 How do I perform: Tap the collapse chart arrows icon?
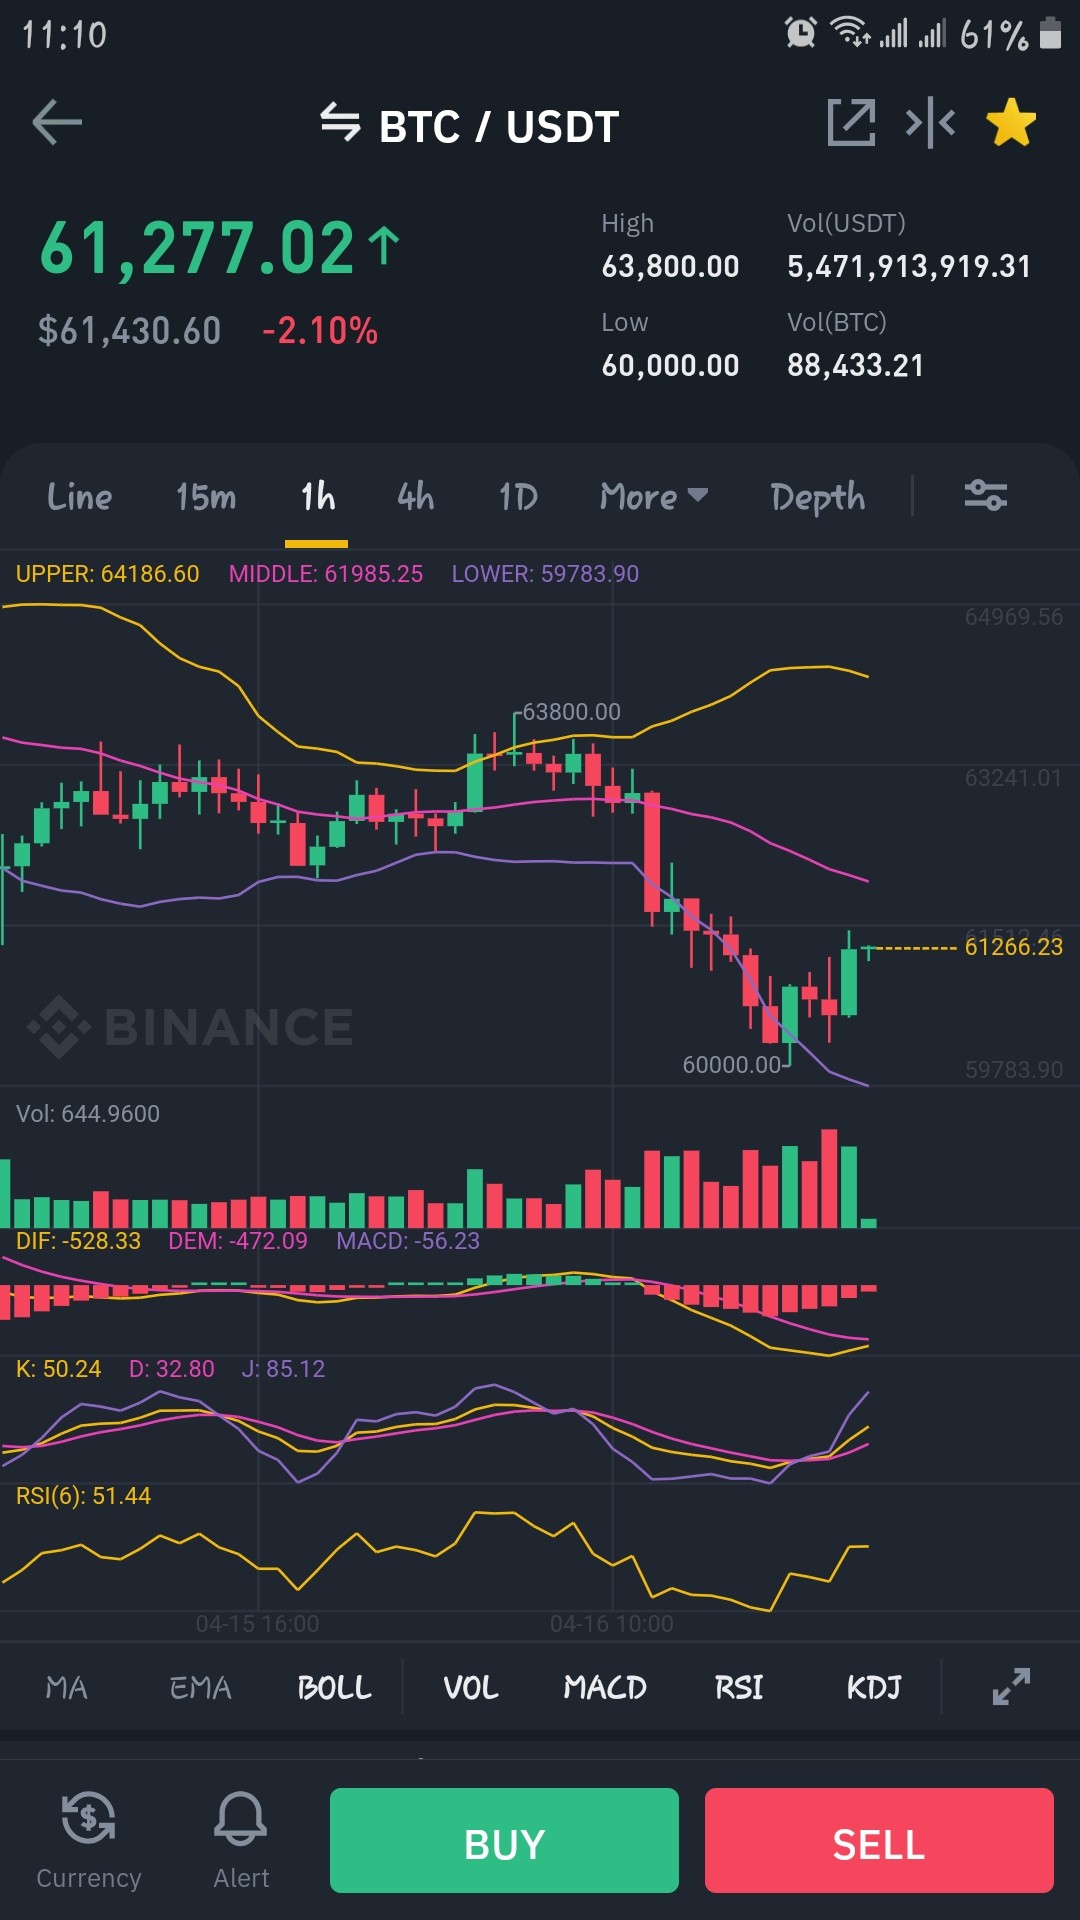point(930,123)
